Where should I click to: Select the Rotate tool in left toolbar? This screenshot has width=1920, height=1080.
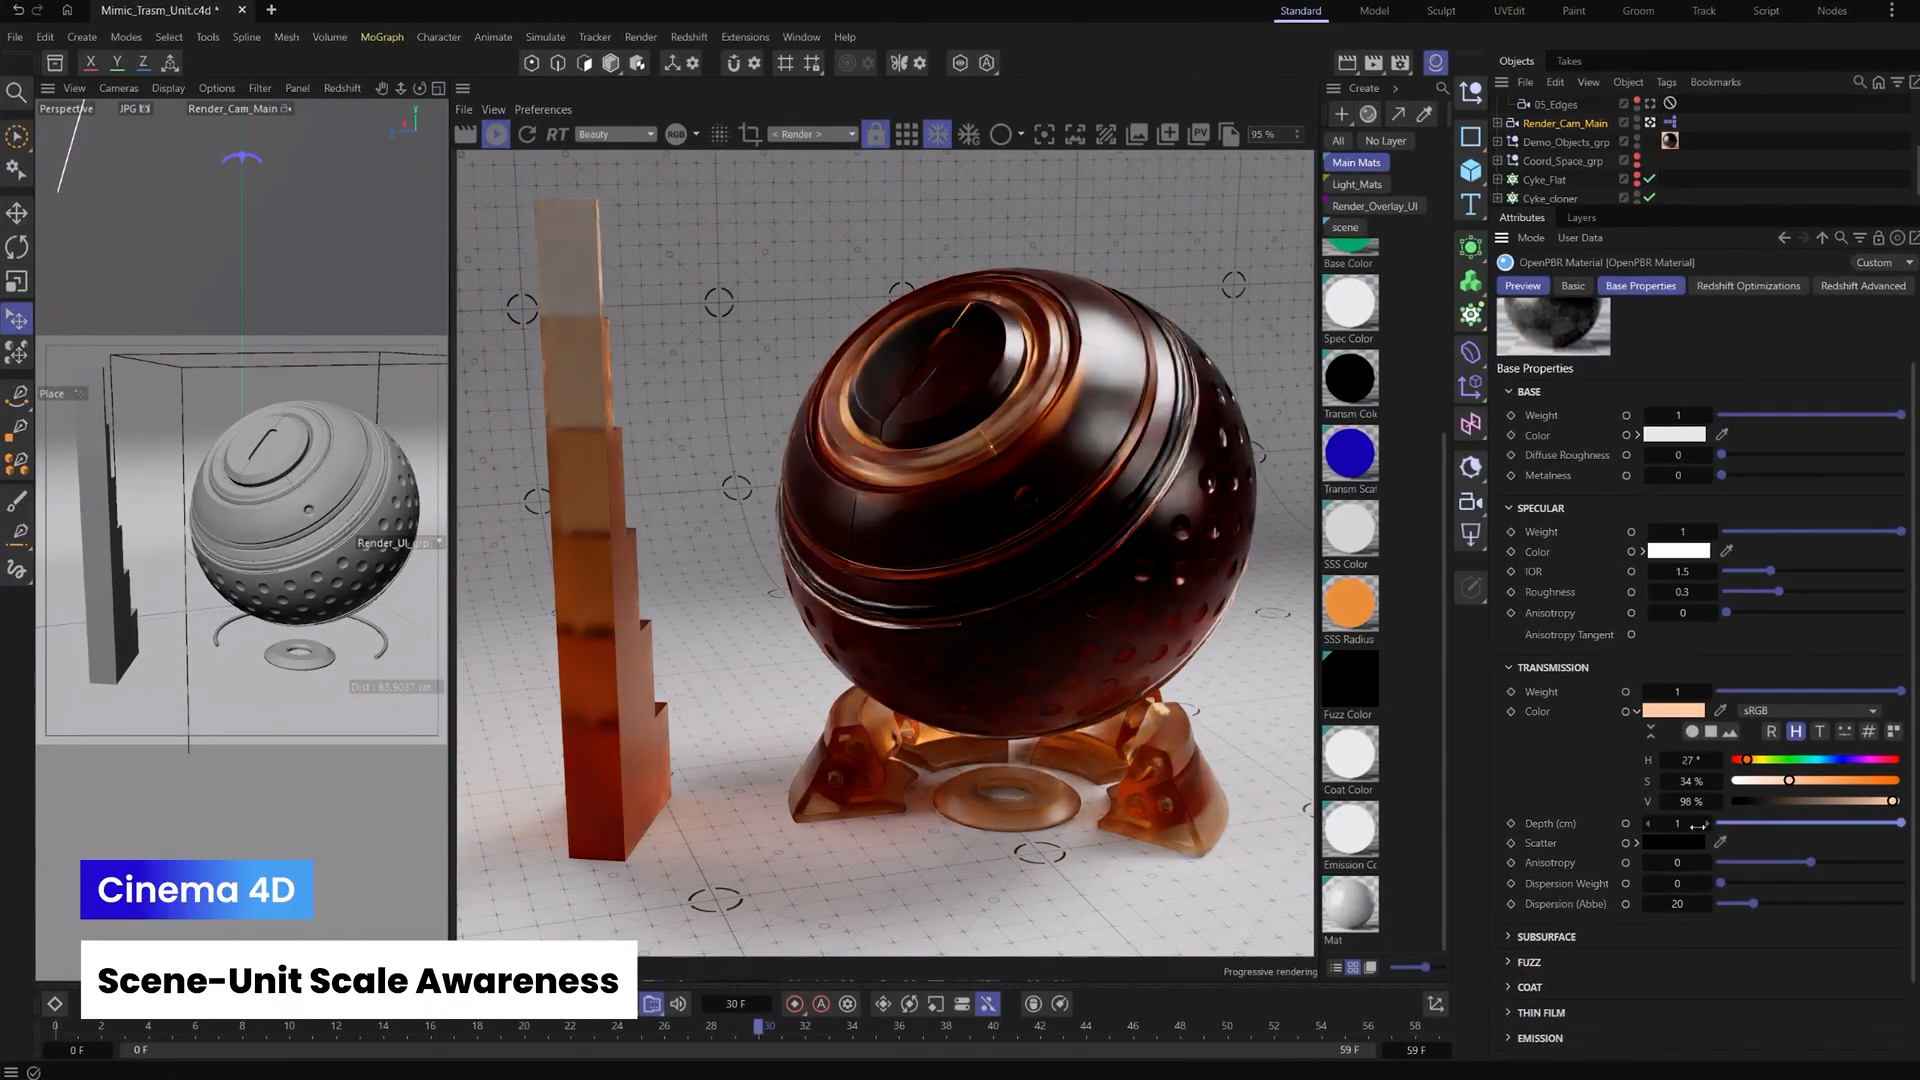[17, 247]
